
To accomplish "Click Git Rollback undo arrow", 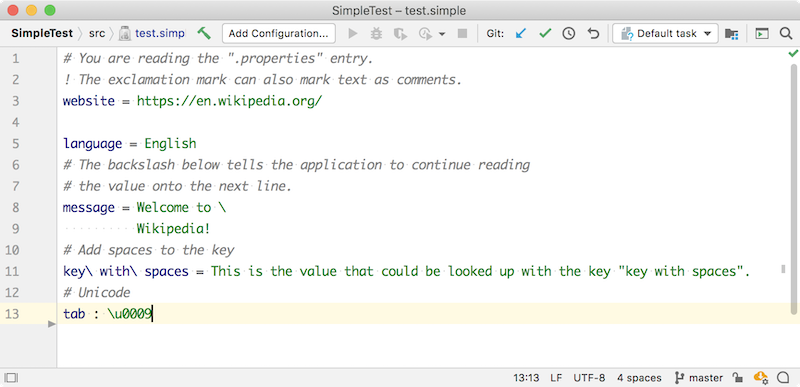I will [x=593, y=34].
